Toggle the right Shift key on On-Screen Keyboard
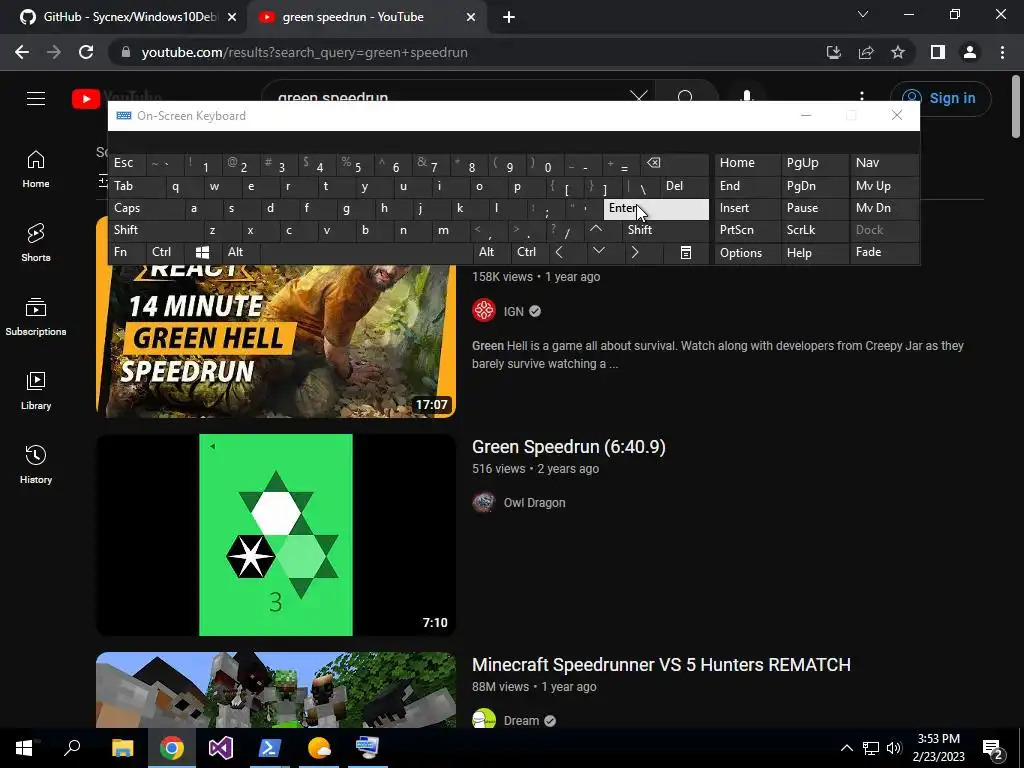 click(x=665, y=230)
